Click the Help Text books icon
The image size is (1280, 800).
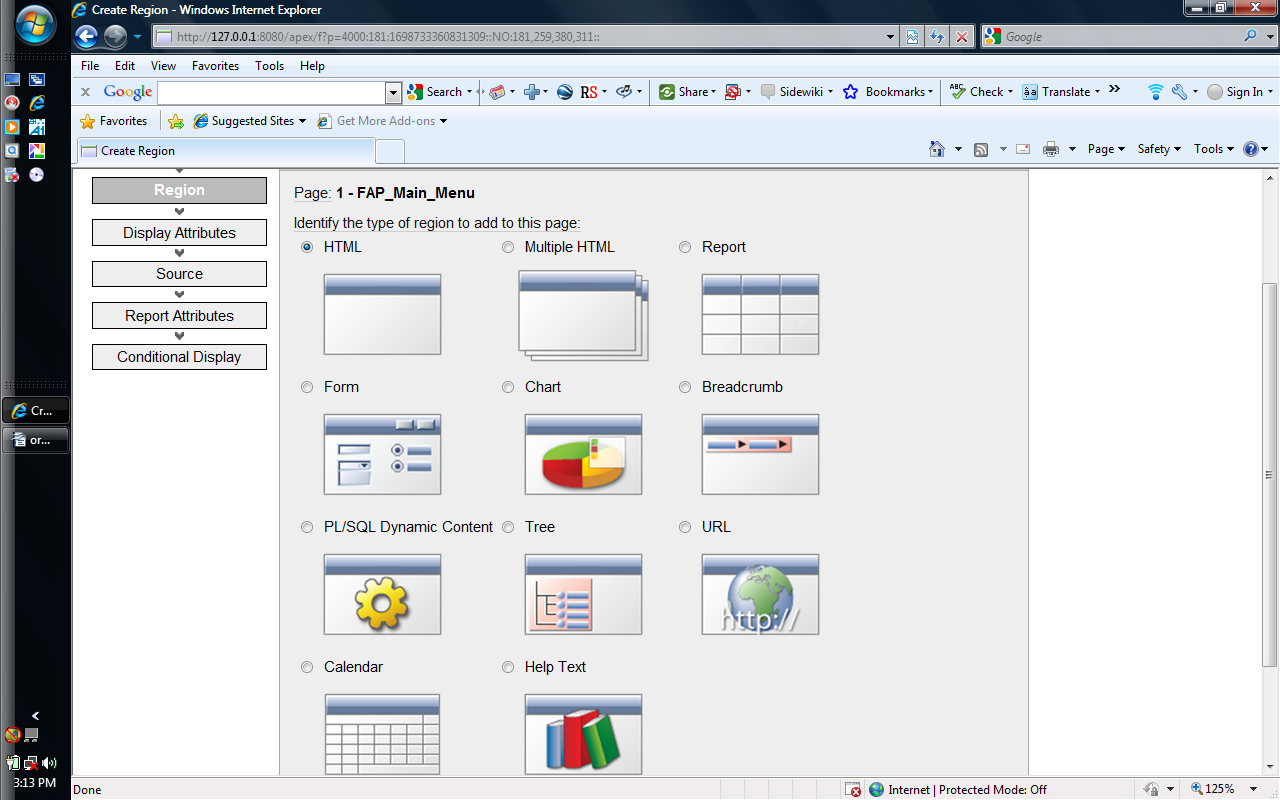point(583,735)
